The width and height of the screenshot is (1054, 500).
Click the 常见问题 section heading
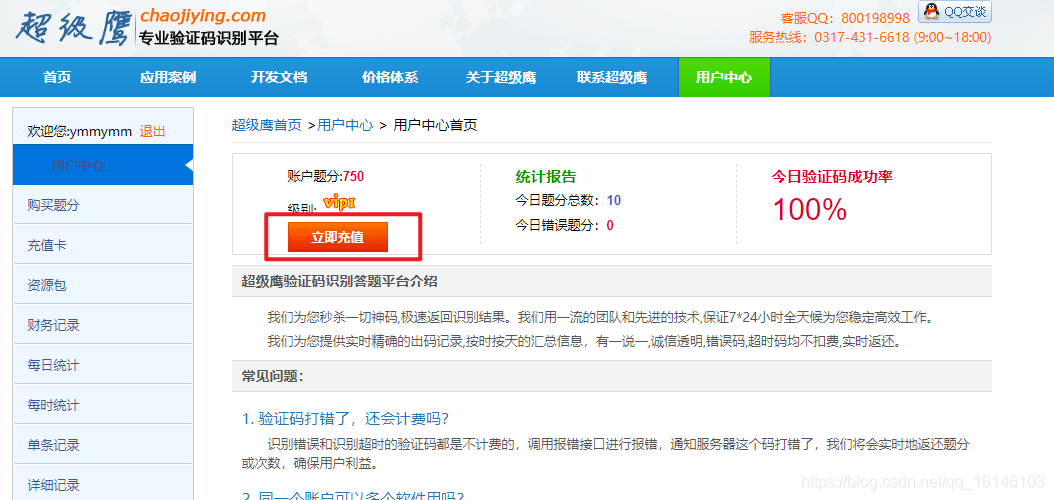pos(272,375)
